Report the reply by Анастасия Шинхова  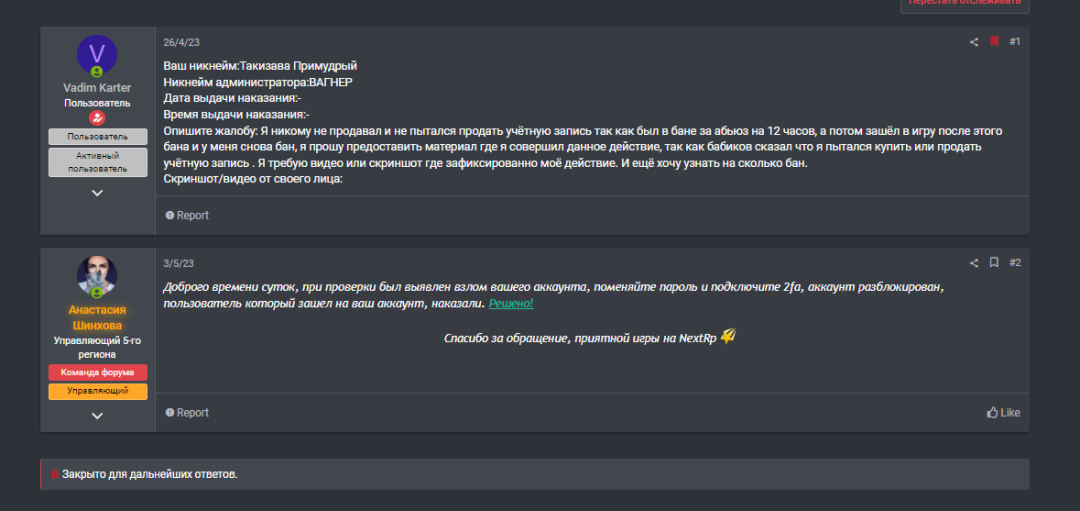pyautogui.click(x=187, y=412)
